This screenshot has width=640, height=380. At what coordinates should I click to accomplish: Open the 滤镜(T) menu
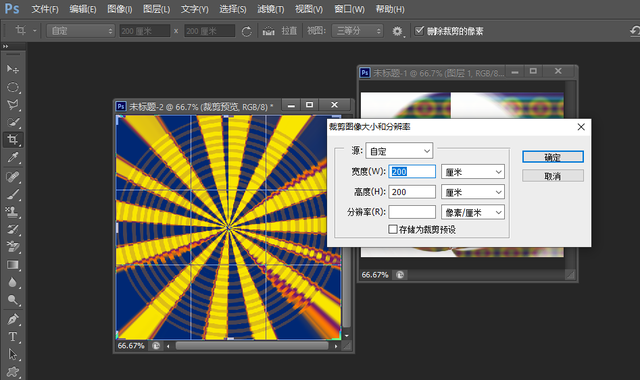[271, 9]
